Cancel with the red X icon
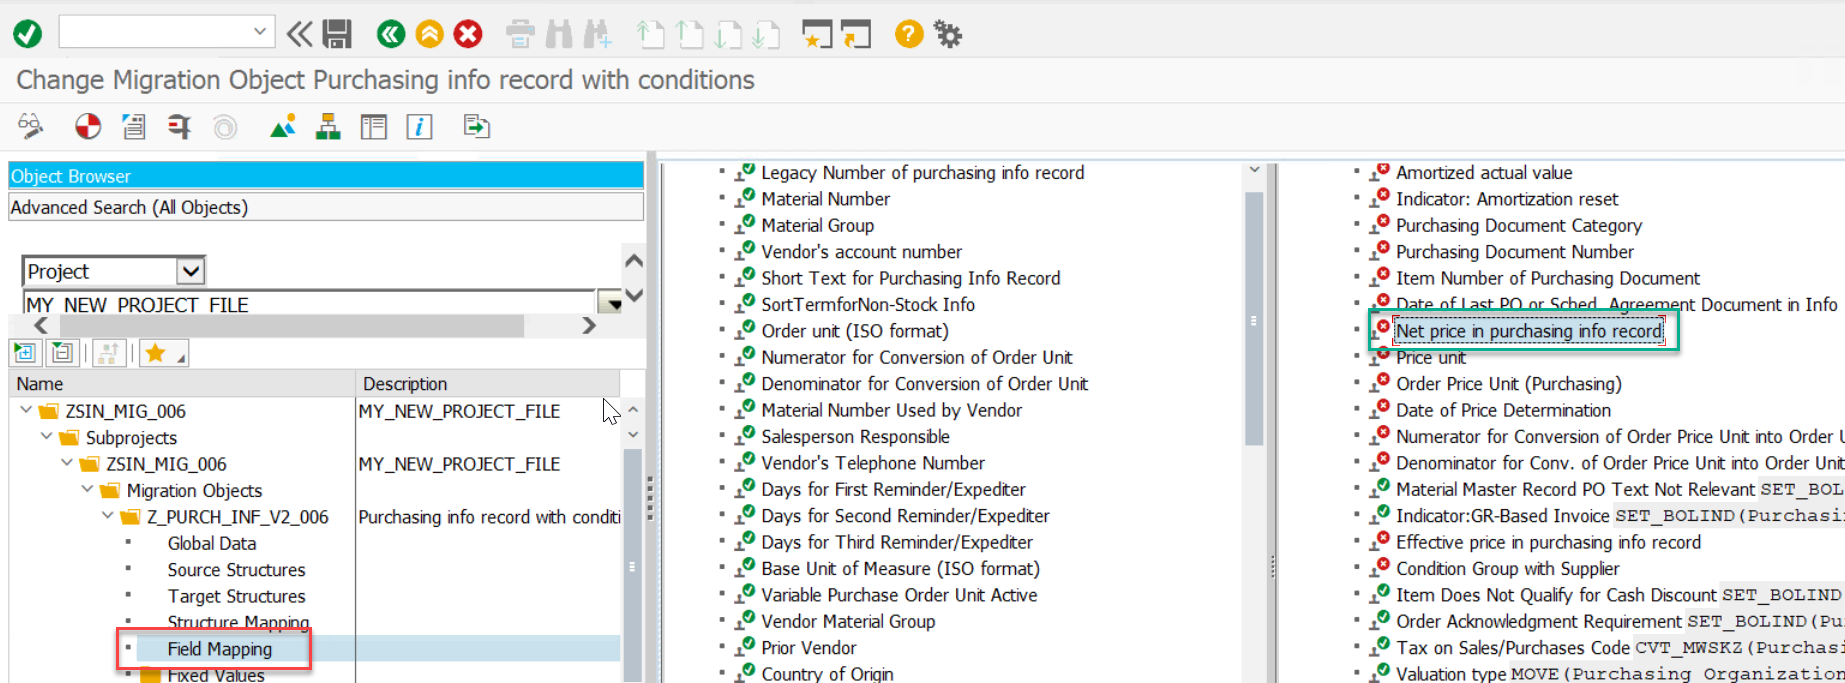 click(467, 34)
